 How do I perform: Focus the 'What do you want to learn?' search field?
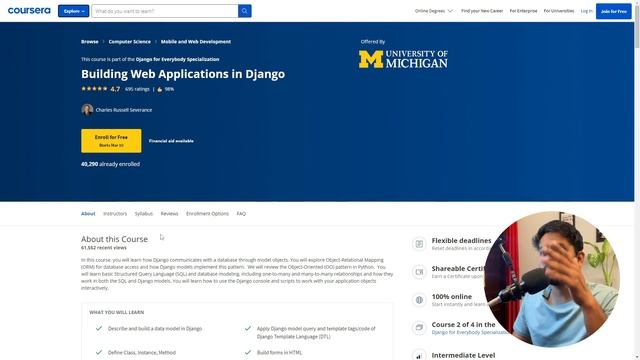(165, 11)
